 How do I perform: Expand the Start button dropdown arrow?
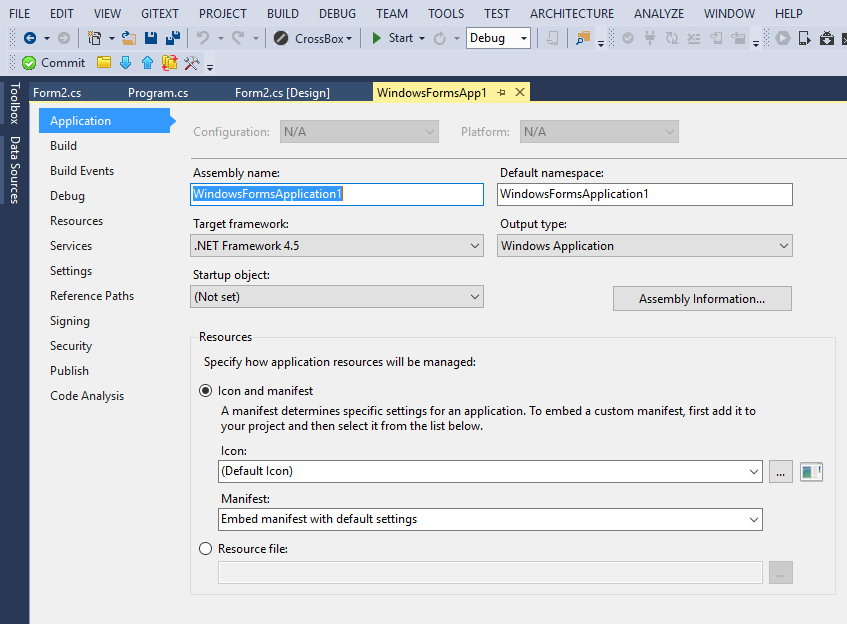[x=422, y=39]
